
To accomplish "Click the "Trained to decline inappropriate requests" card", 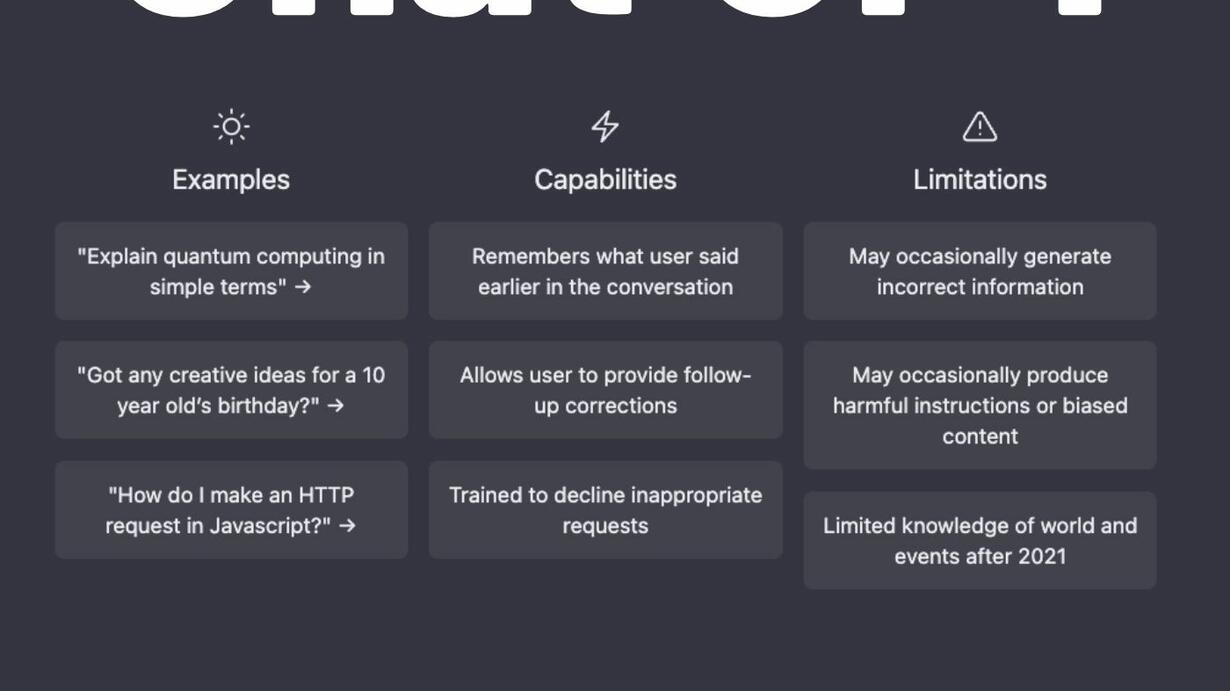I will click(x=605, y=510).
